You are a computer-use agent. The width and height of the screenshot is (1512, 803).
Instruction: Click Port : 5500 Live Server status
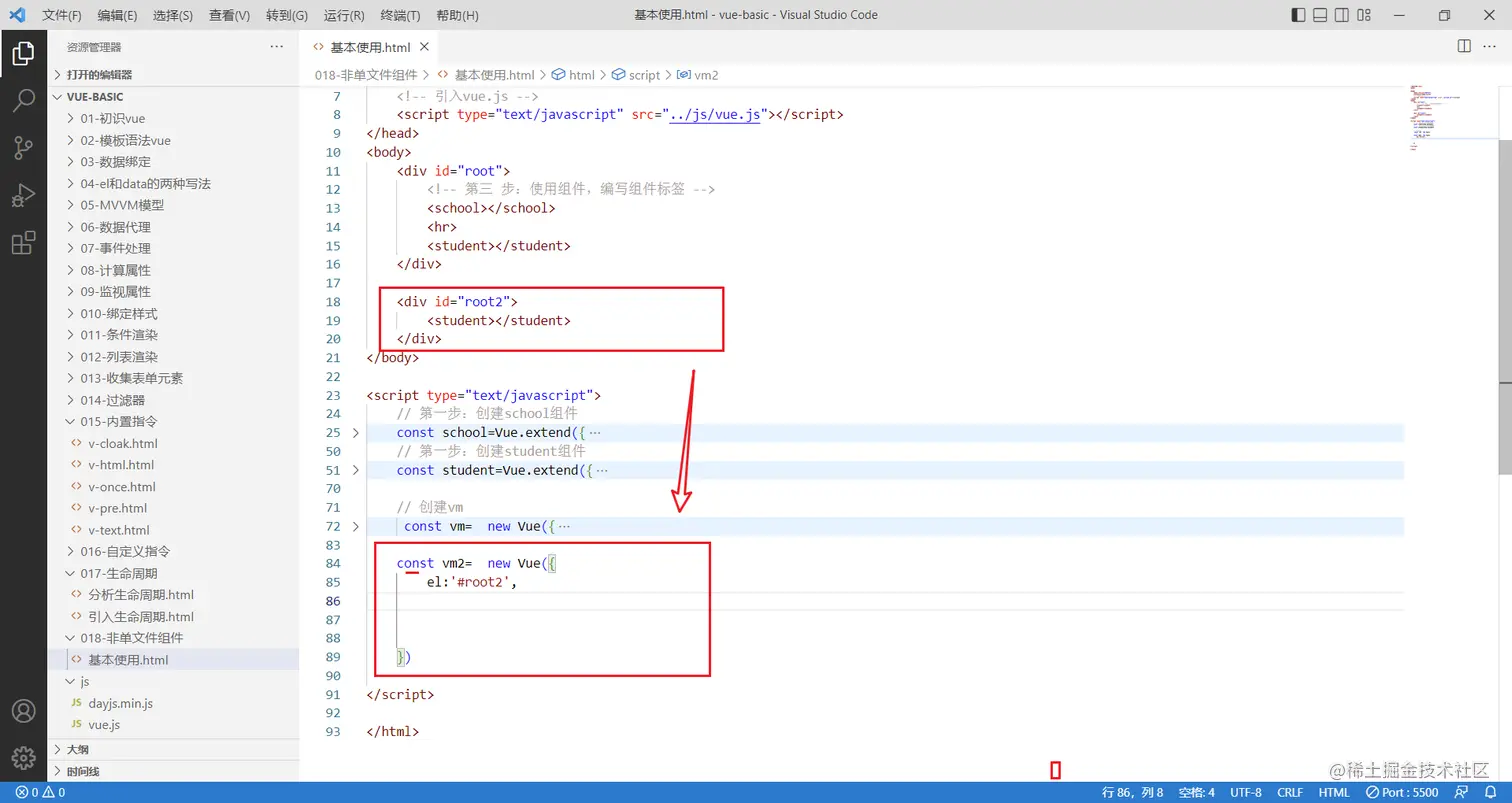pyautogui.click(x=1403, y=792)
